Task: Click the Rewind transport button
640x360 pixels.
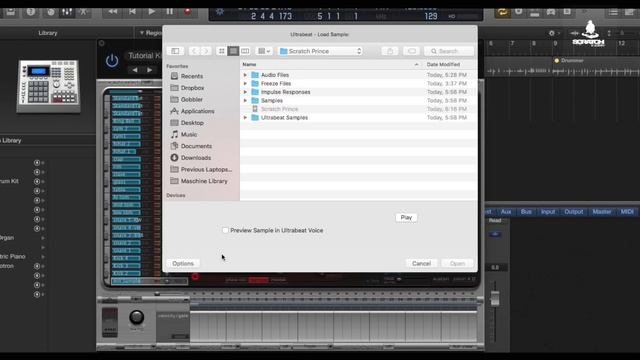Action: tap(113, 11)
